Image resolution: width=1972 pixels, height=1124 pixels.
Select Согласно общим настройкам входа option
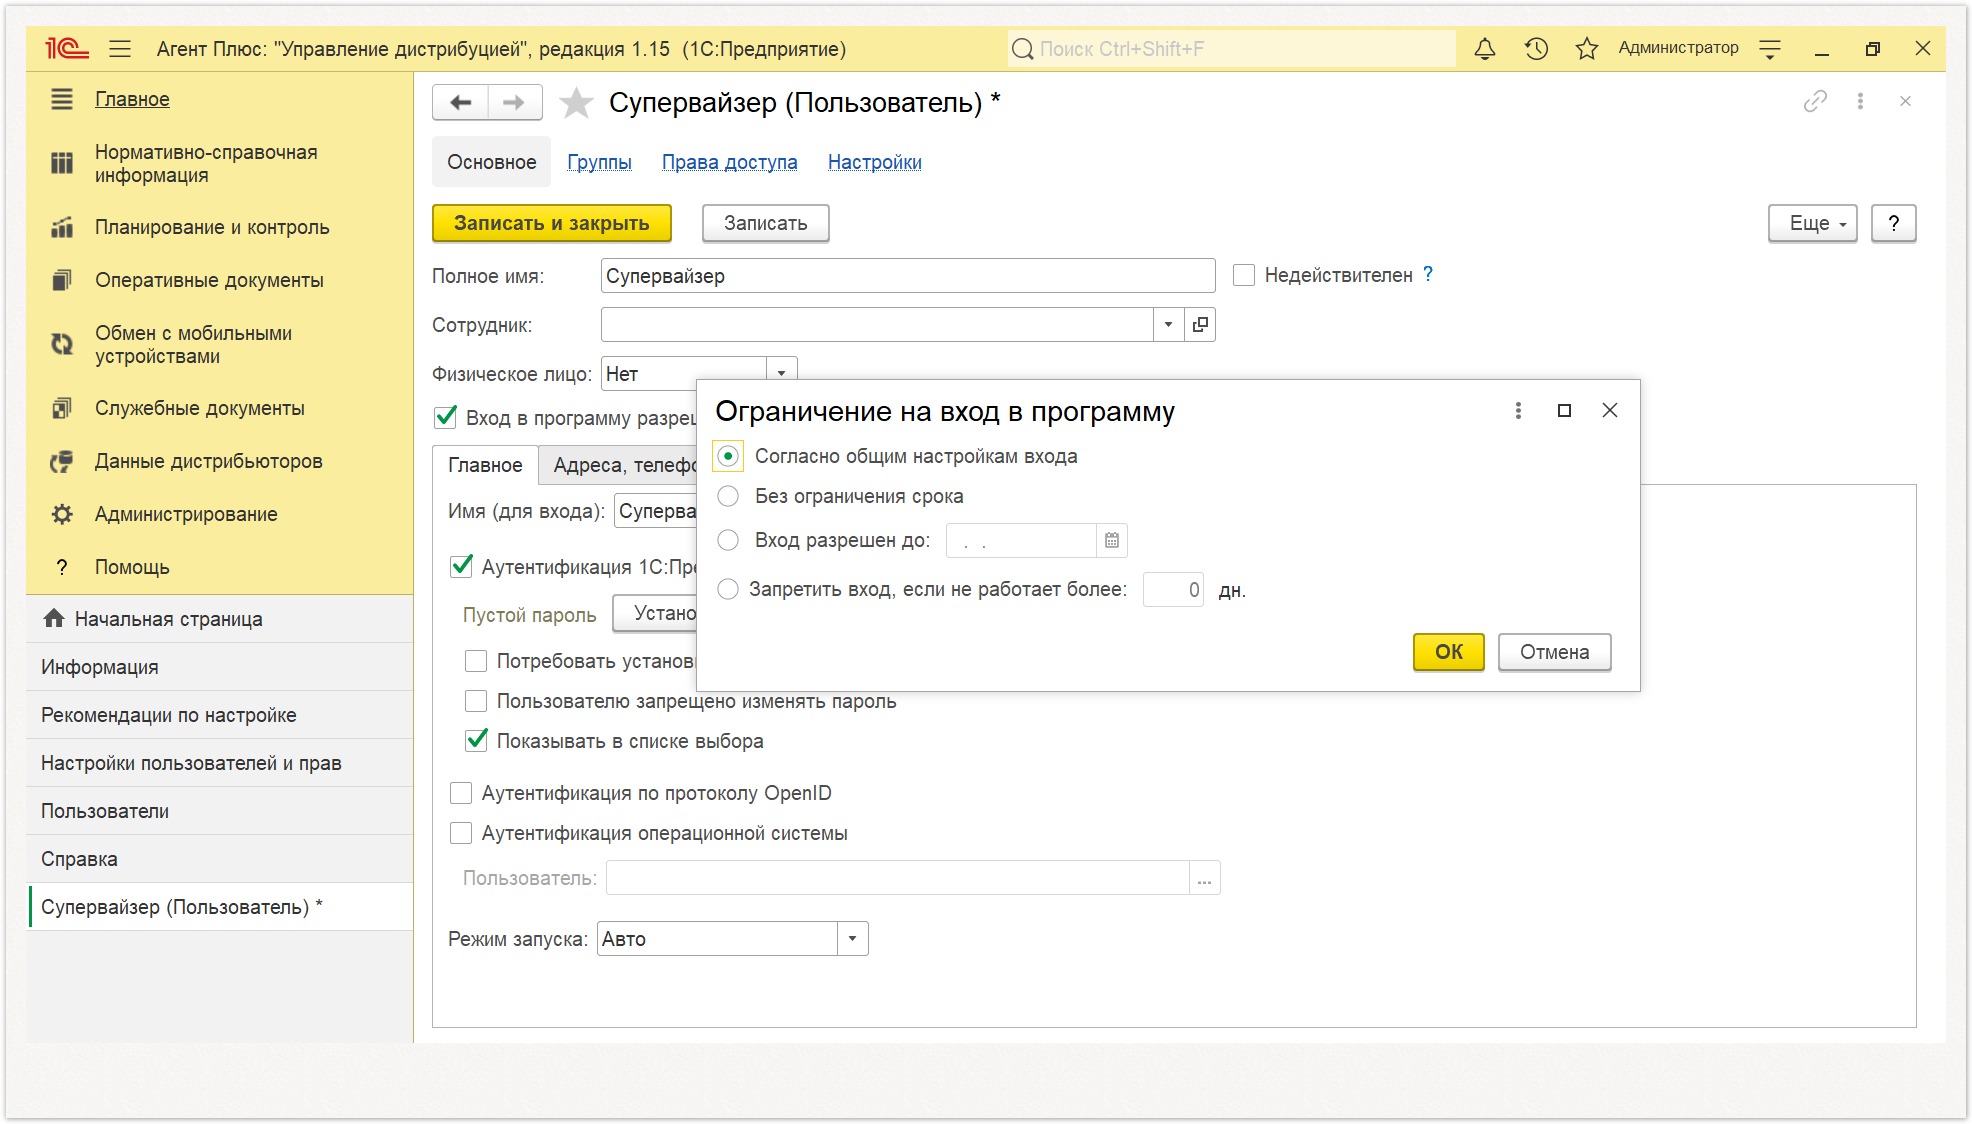click(x=728, y=456)
